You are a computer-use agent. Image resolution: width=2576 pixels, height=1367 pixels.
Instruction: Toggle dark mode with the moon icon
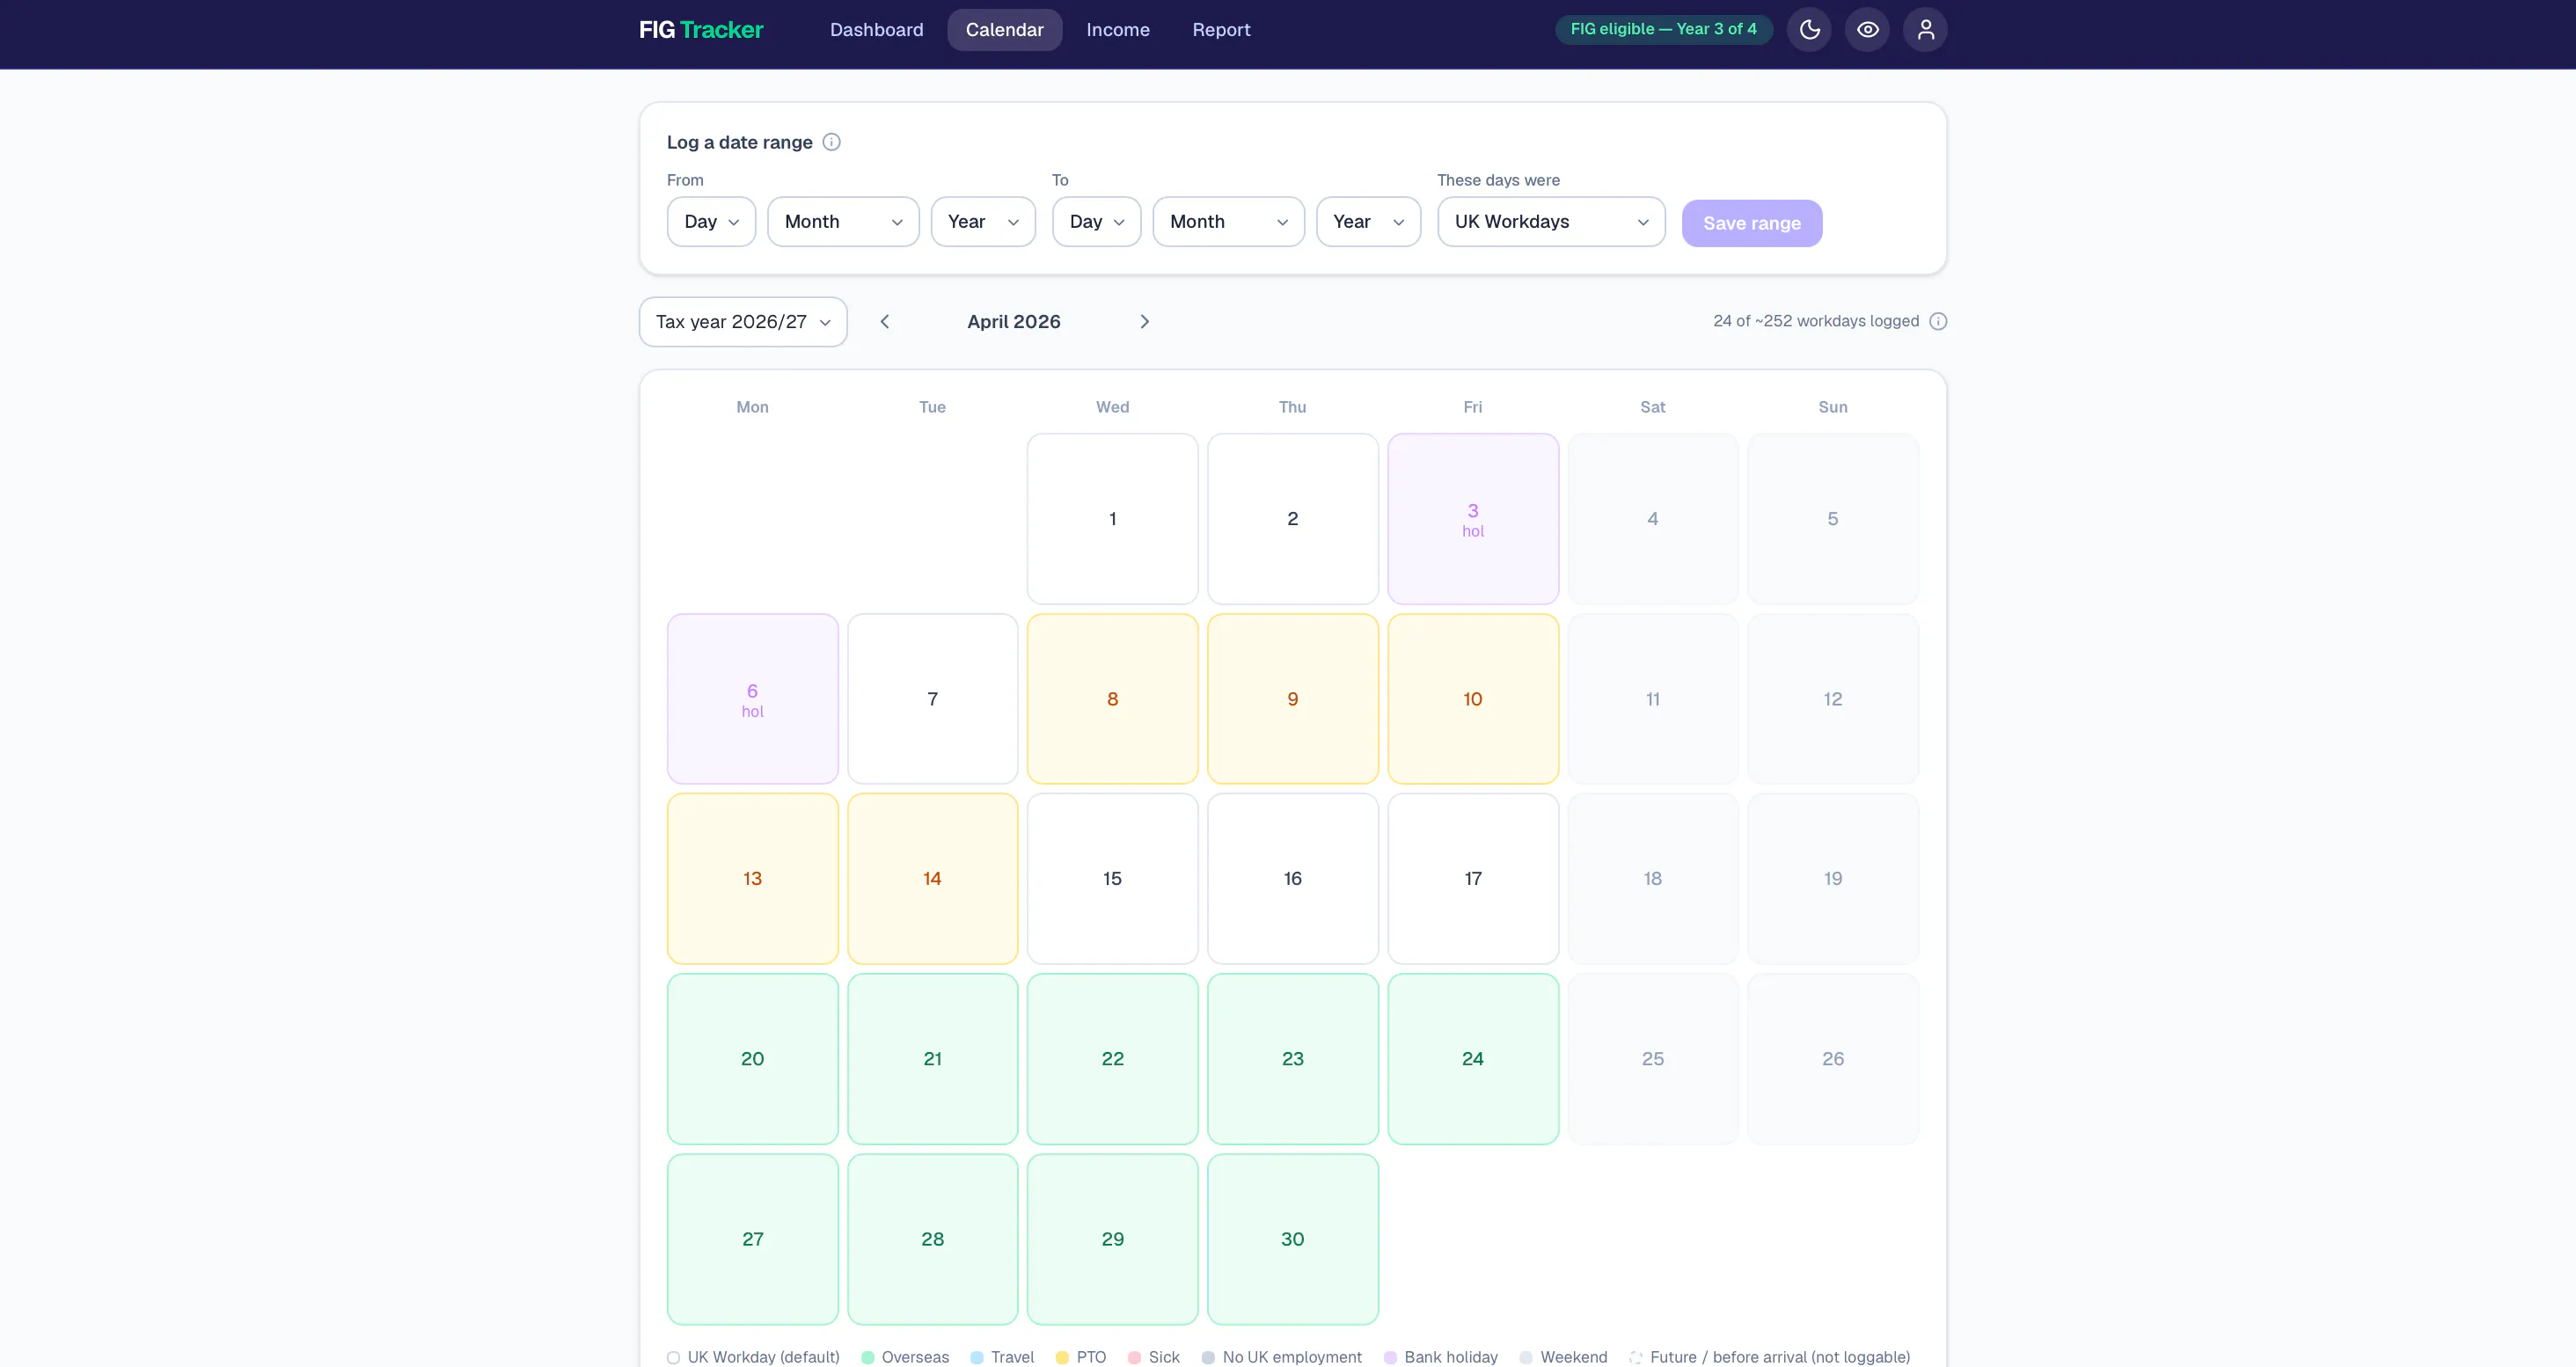1809,30
